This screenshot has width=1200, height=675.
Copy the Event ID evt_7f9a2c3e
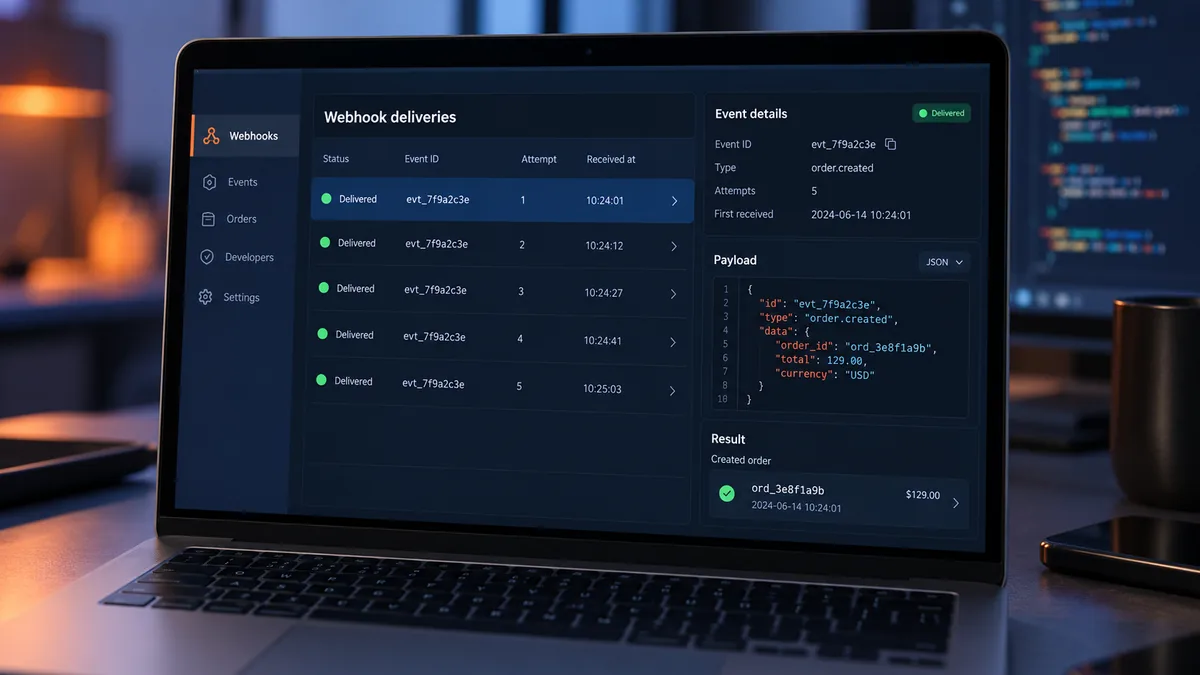[890, 144]
